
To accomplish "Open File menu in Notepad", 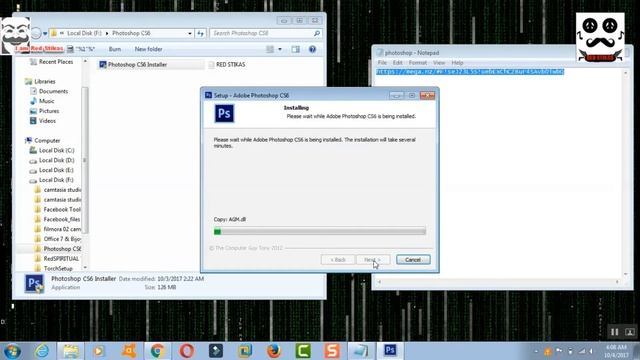I will pyautogui.click(x=382, y=63).
